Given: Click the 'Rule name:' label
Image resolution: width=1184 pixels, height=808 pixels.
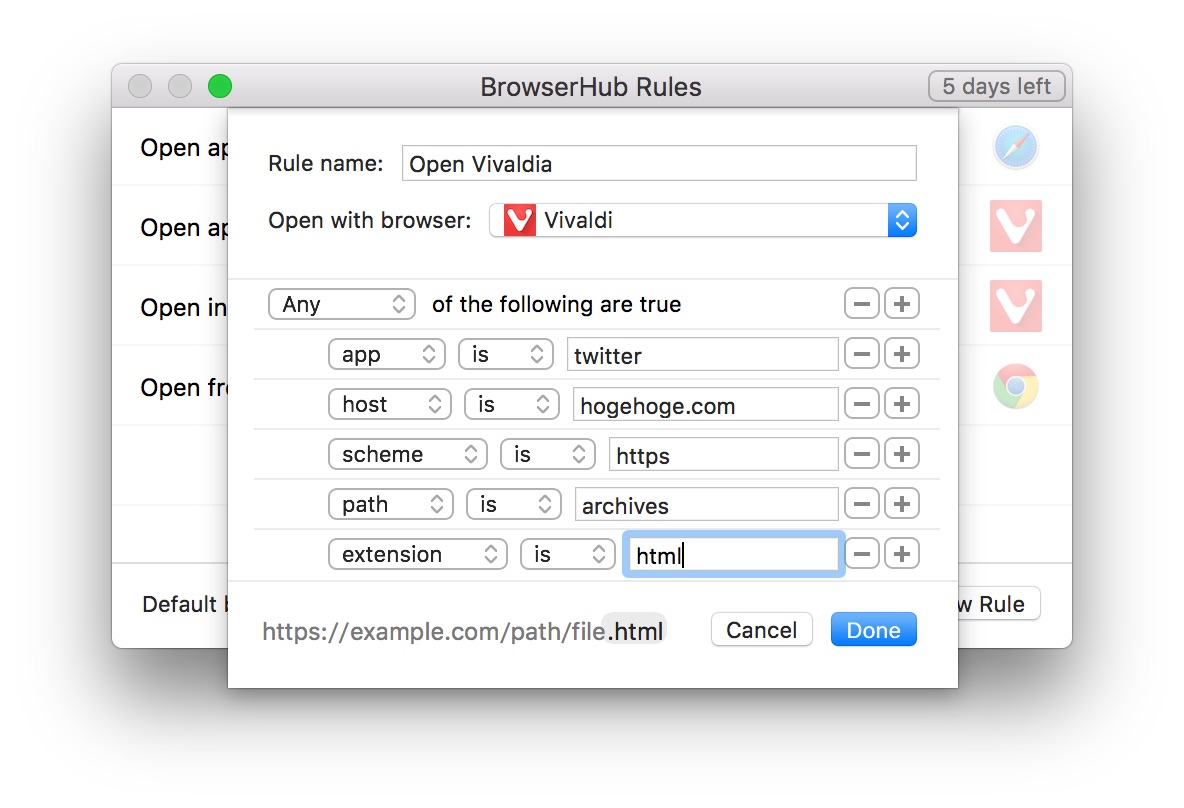Looking at the screenshot, I should pyautogui.click(x=325, y=163).
